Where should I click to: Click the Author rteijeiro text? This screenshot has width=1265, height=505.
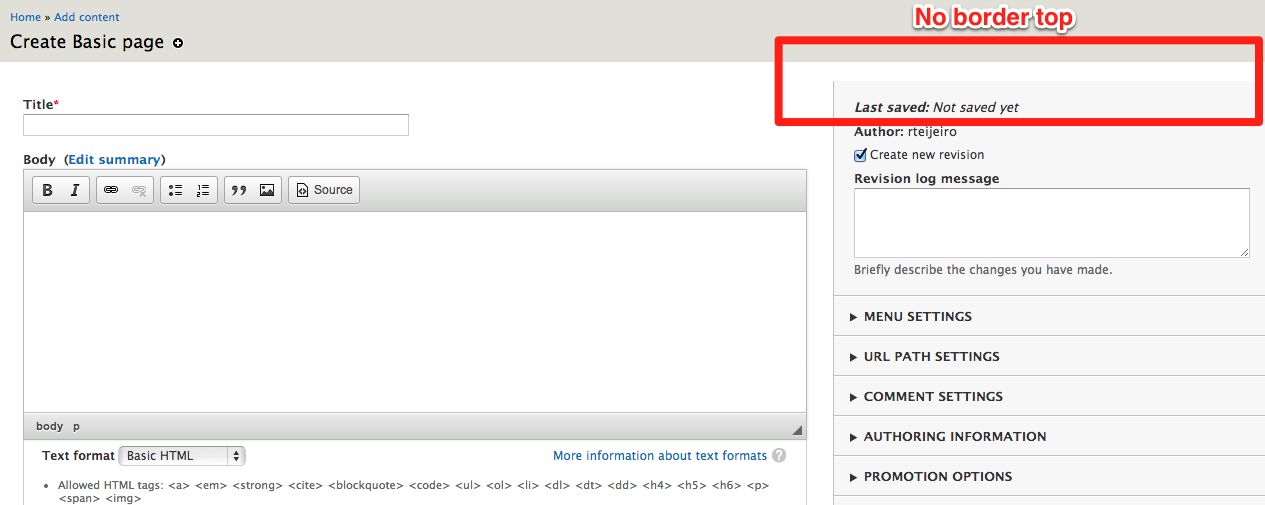(905, 131)
